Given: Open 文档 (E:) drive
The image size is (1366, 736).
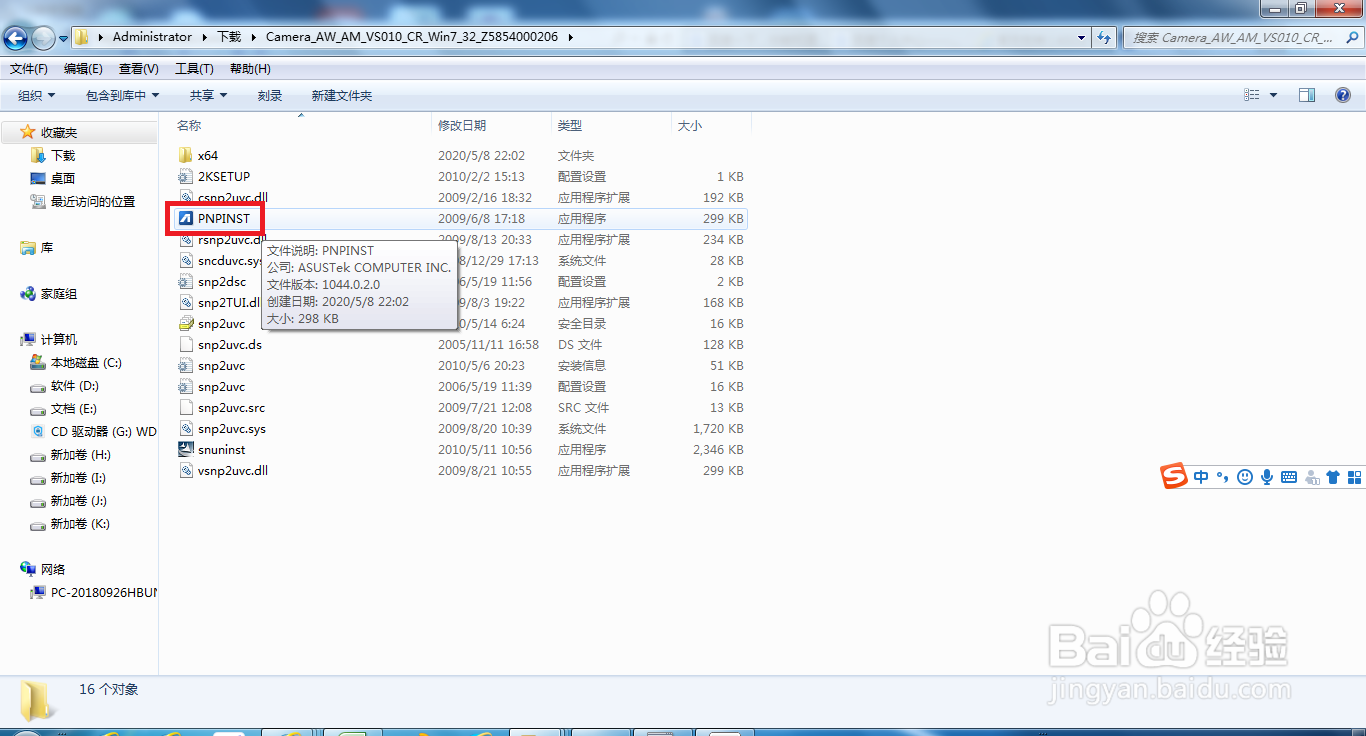Looking at the screenshot, I should click(x=74, y=409).
